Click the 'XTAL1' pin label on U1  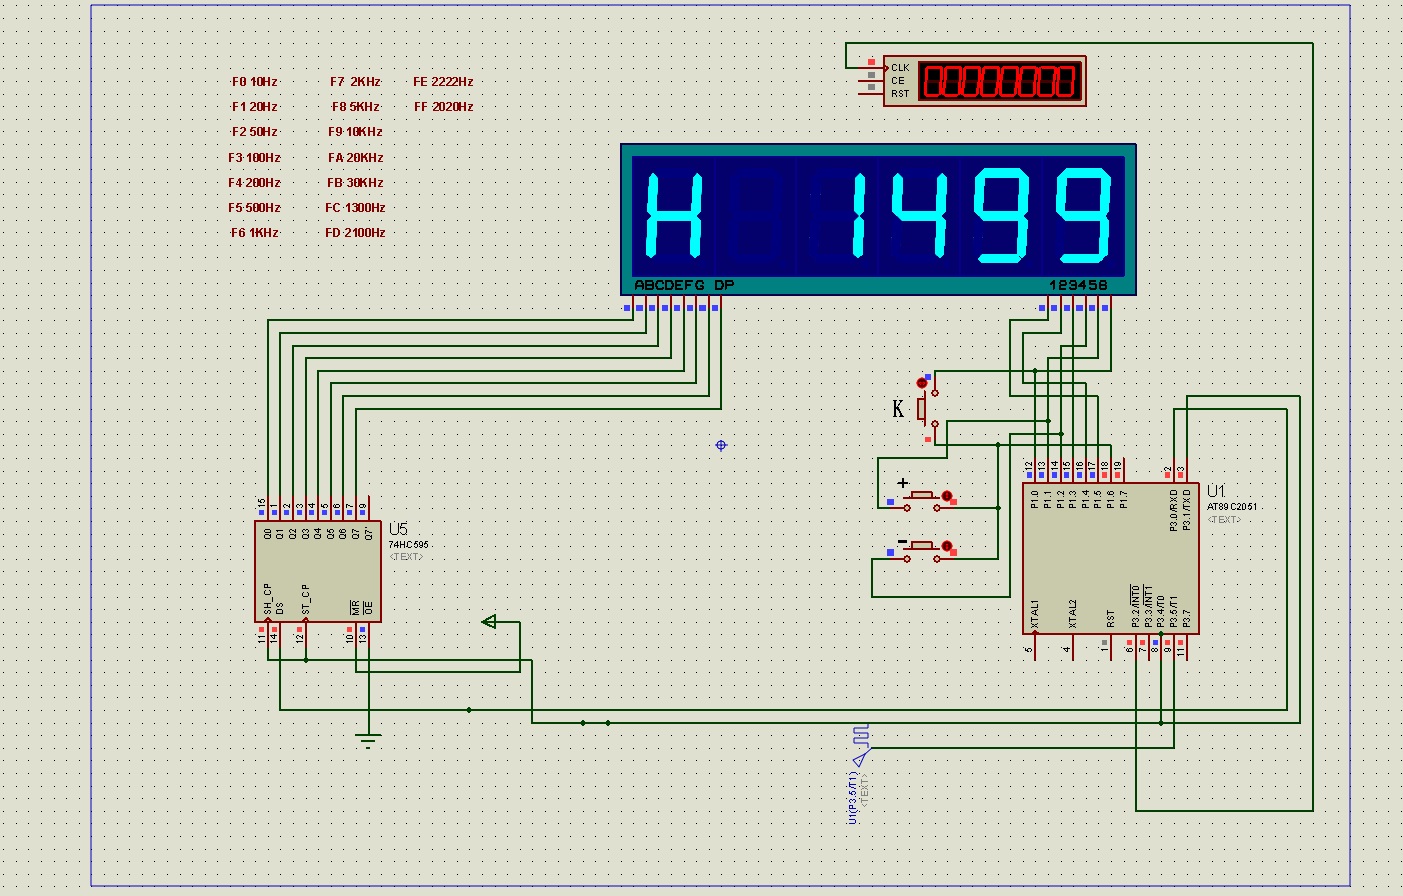(1035, 614)
